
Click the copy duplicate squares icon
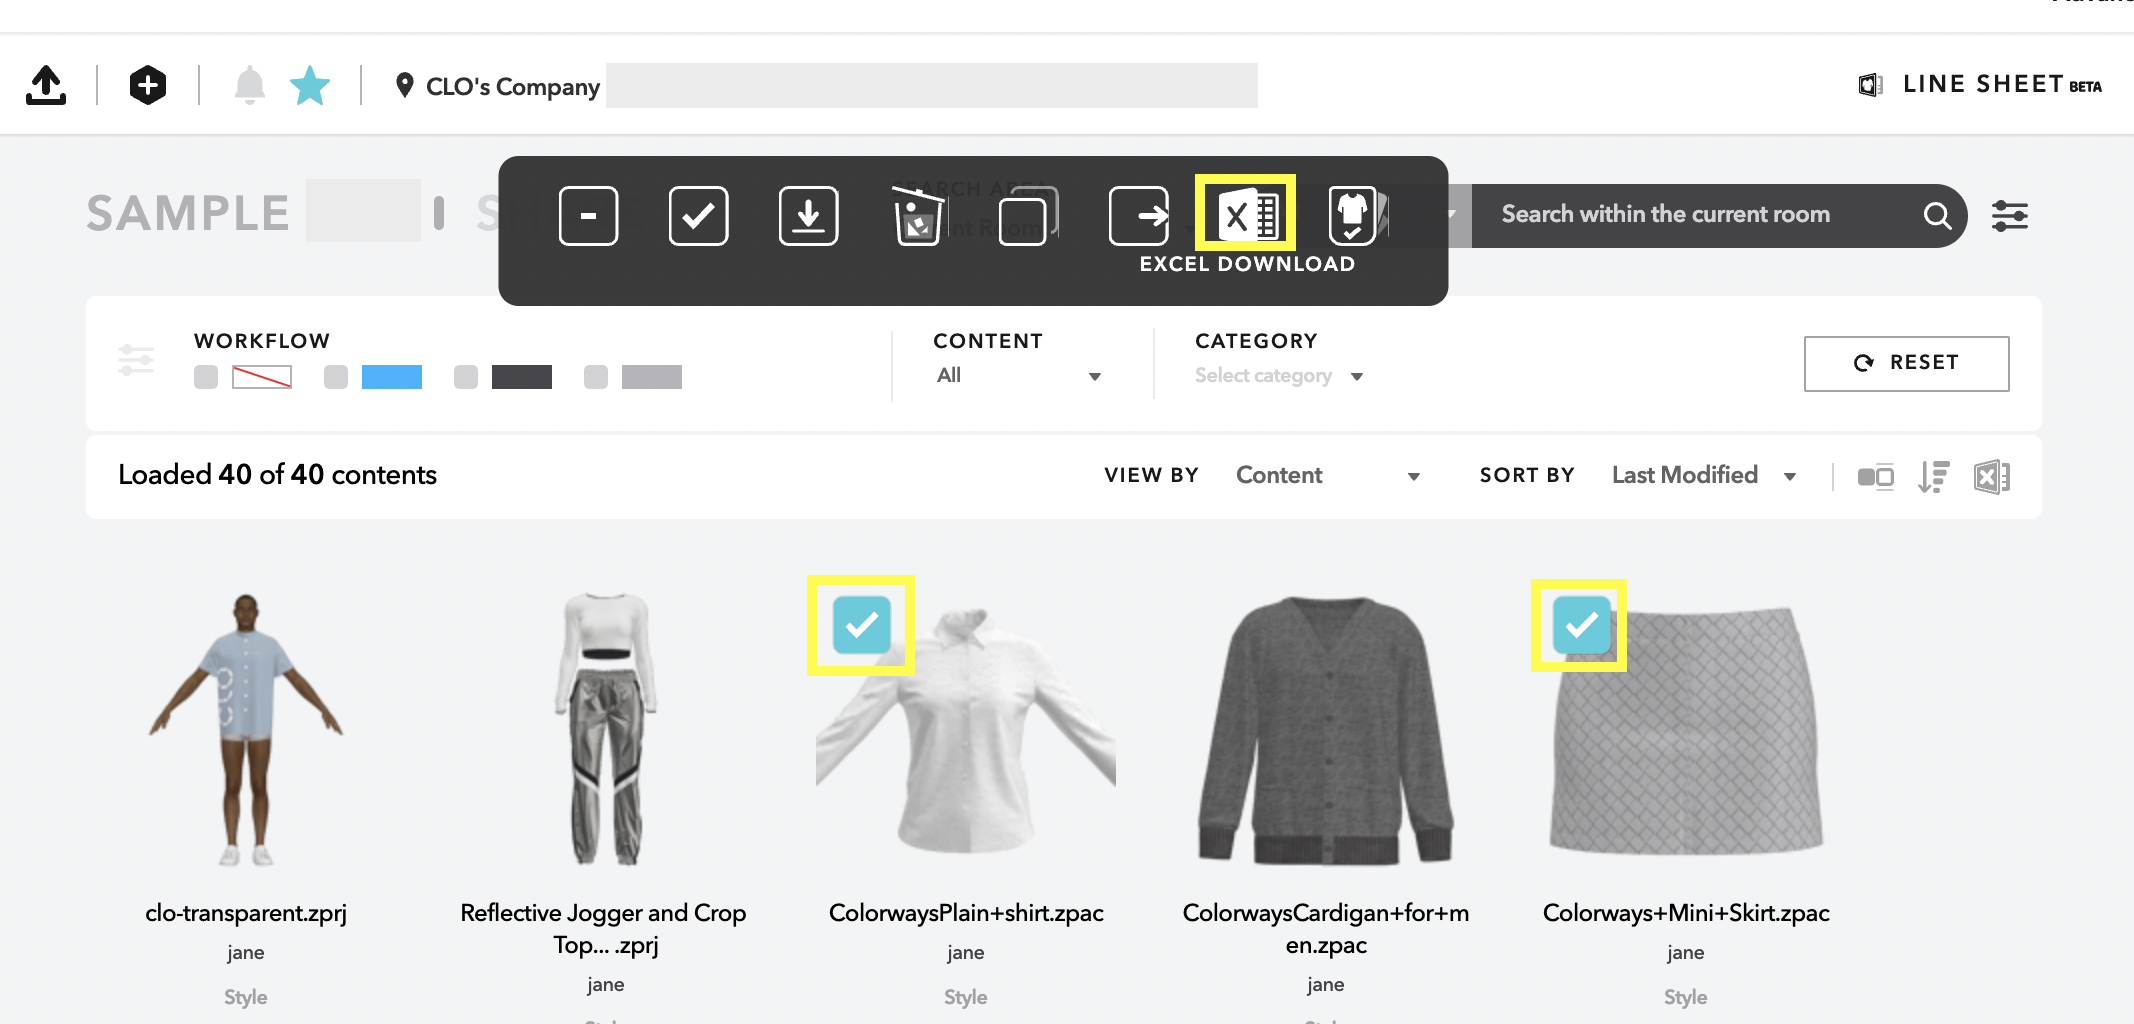pos(1028,216)
